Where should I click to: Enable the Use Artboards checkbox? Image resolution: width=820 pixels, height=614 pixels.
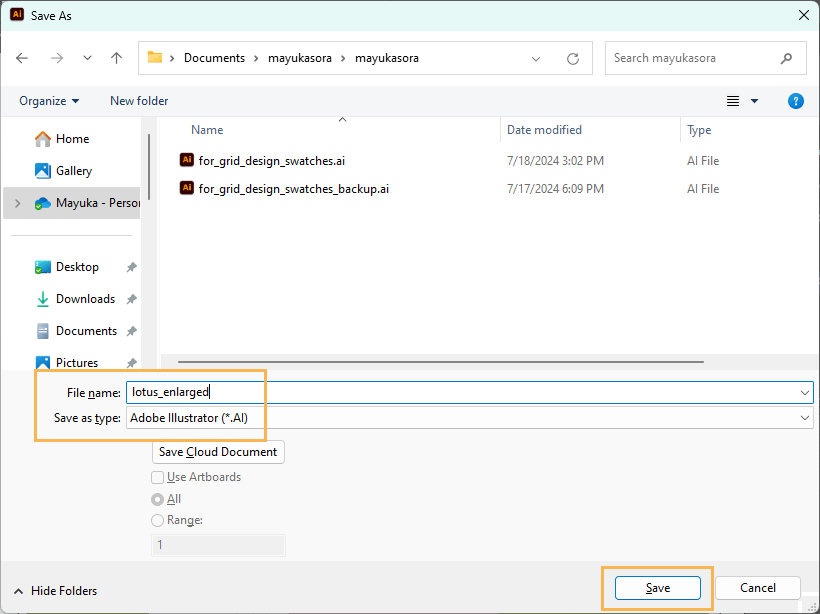157,477
